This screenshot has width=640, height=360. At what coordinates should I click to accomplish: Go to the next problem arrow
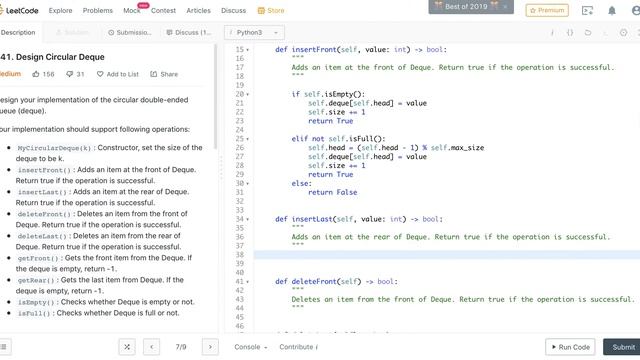click(x=210, y=347)
